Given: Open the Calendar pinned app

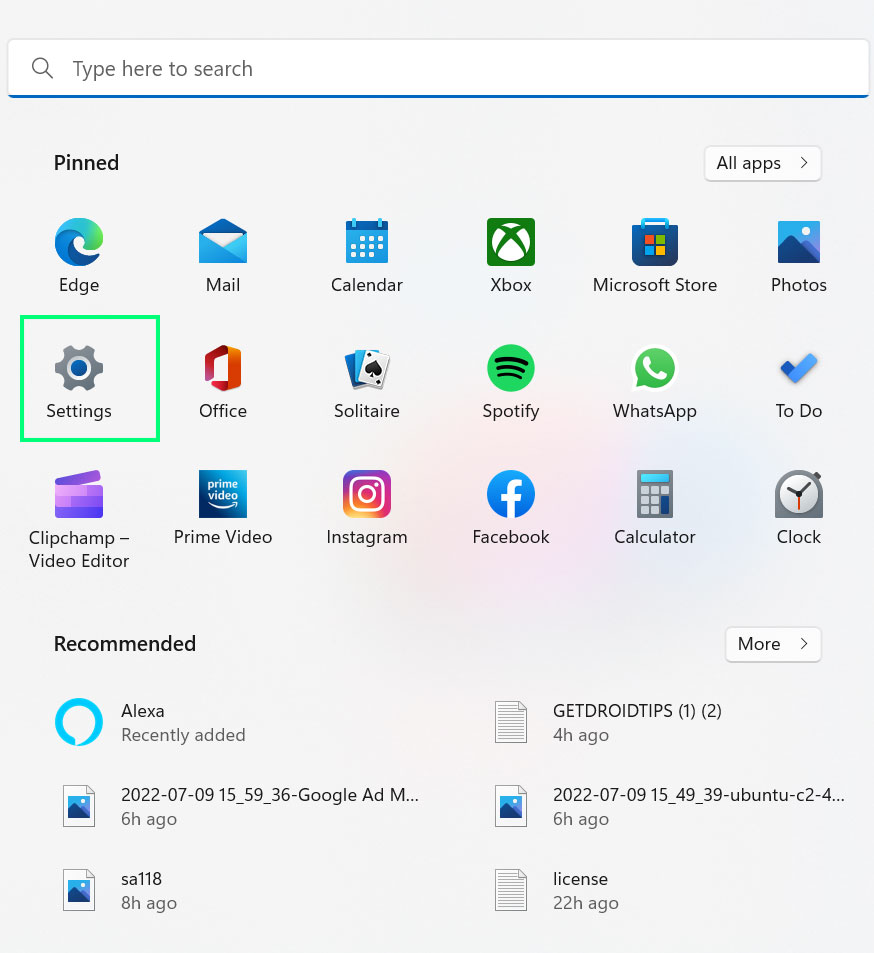Looking at the screenshot, I should (366, 255).
